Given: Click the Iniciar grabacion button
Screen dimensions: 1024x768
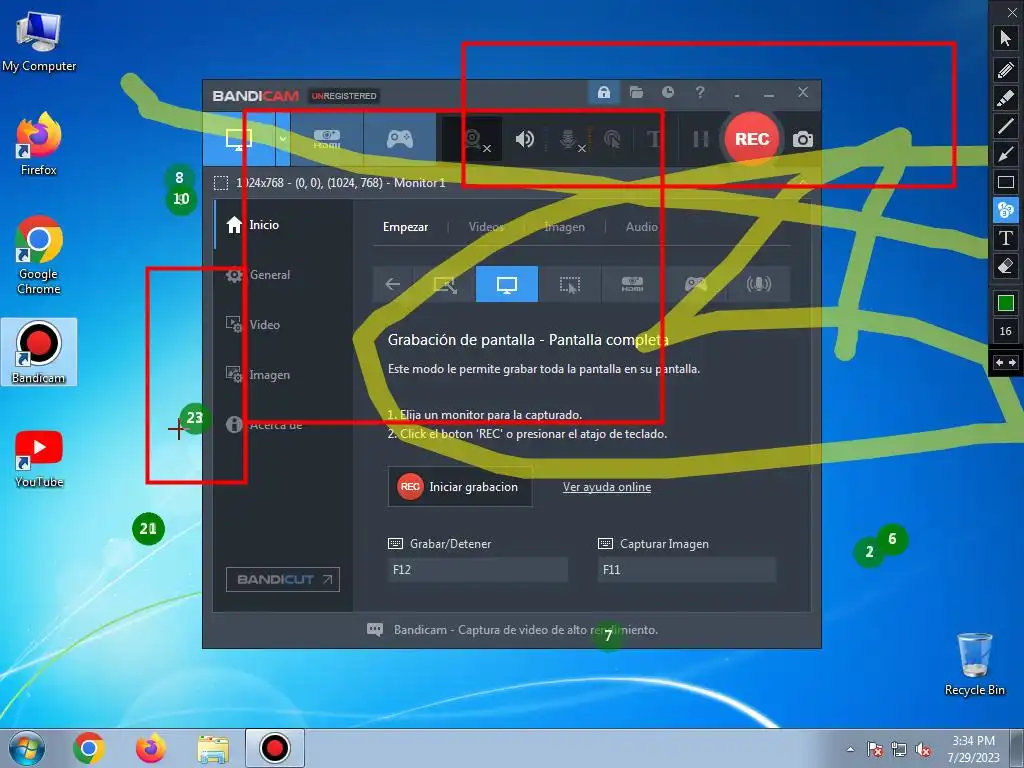Looking at the screenshot, I should (x=460, y=487).
